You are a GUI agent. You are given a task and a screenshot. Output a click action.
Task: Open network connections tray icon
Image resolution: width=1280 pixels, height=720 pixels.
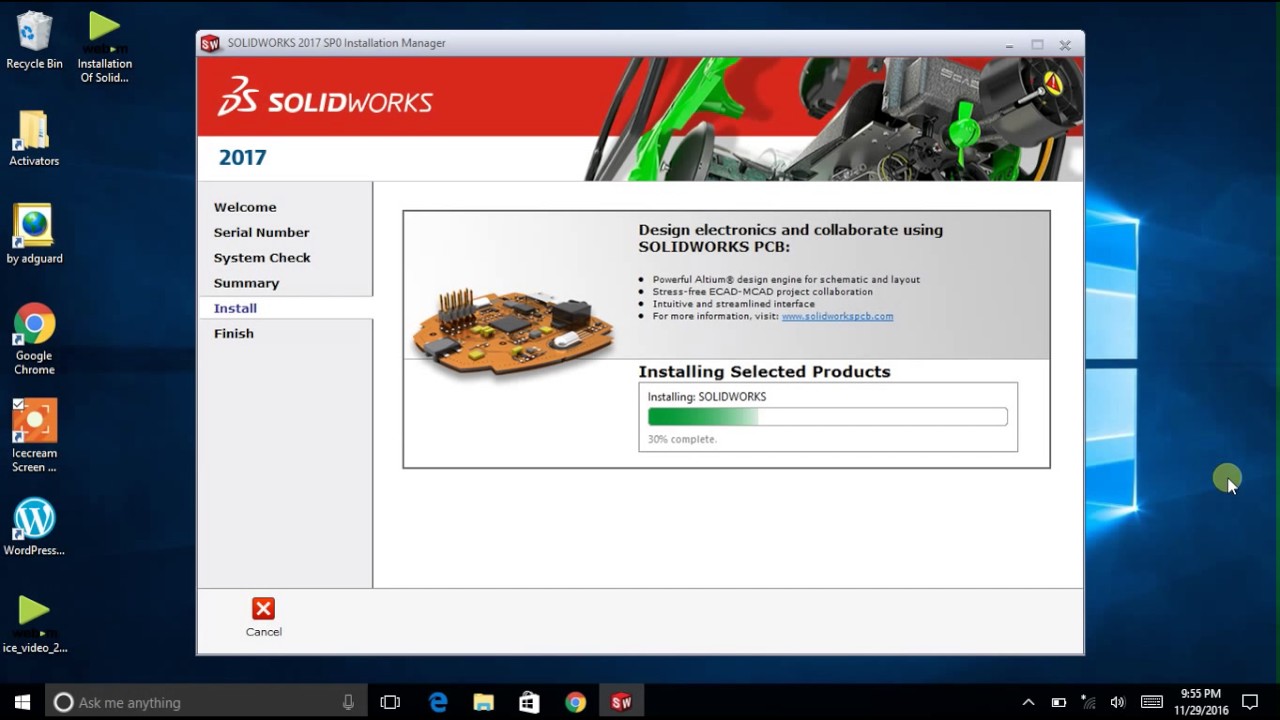point(1088,702)
